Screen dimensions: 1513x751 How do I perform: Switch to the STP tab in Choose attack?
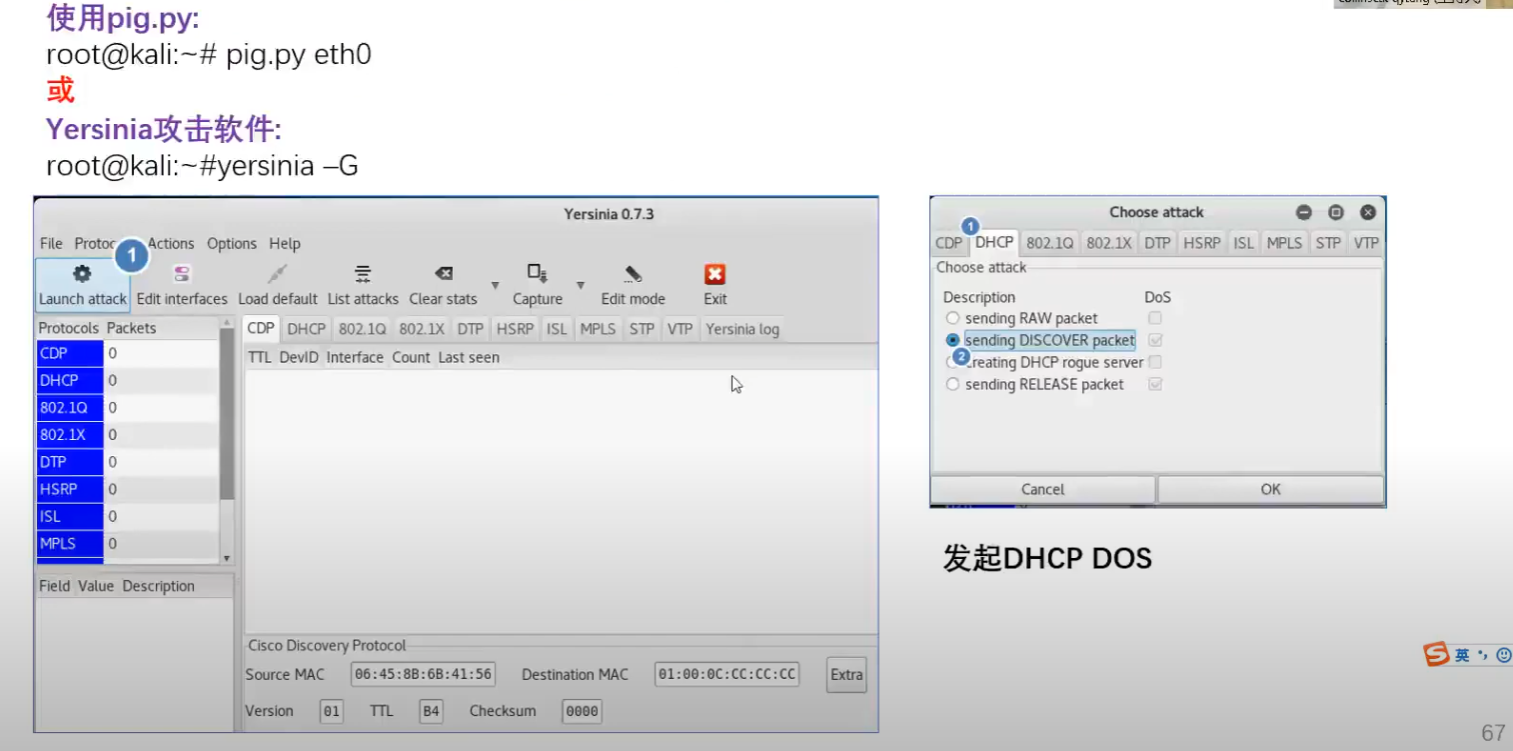(1328, 242)
